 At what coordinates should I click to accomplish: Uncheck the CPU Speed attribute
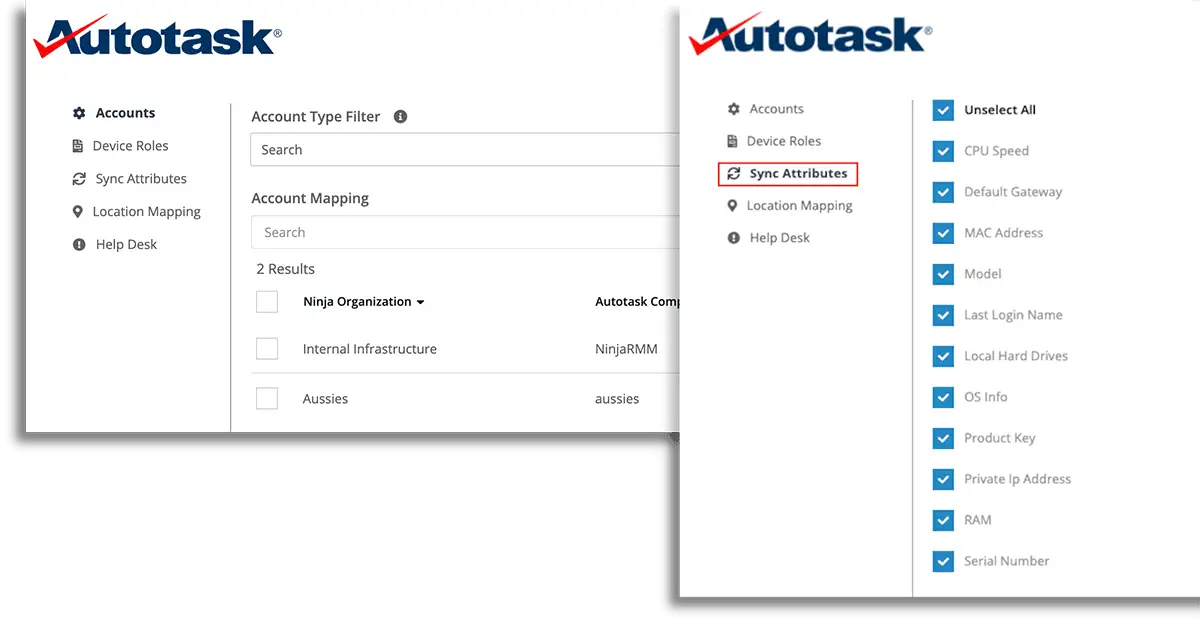943,151
